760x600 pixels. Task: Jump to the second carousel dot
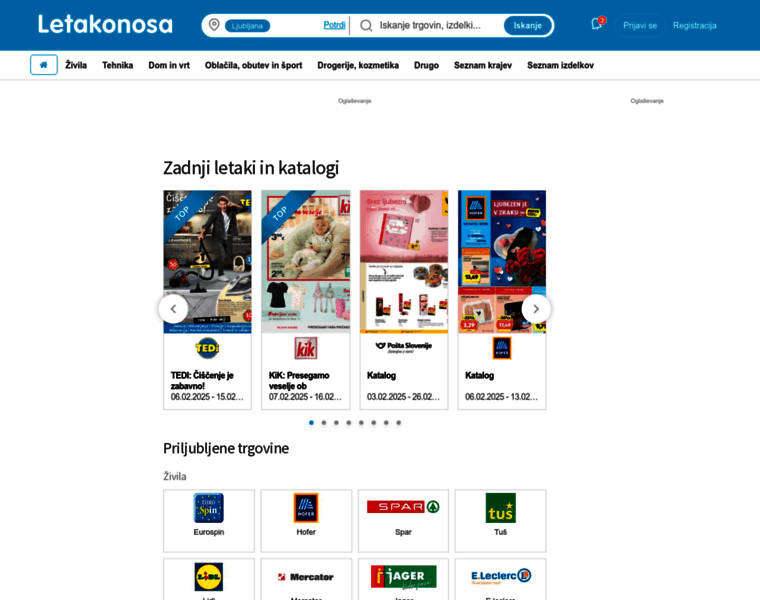click(x=324, y=423)
